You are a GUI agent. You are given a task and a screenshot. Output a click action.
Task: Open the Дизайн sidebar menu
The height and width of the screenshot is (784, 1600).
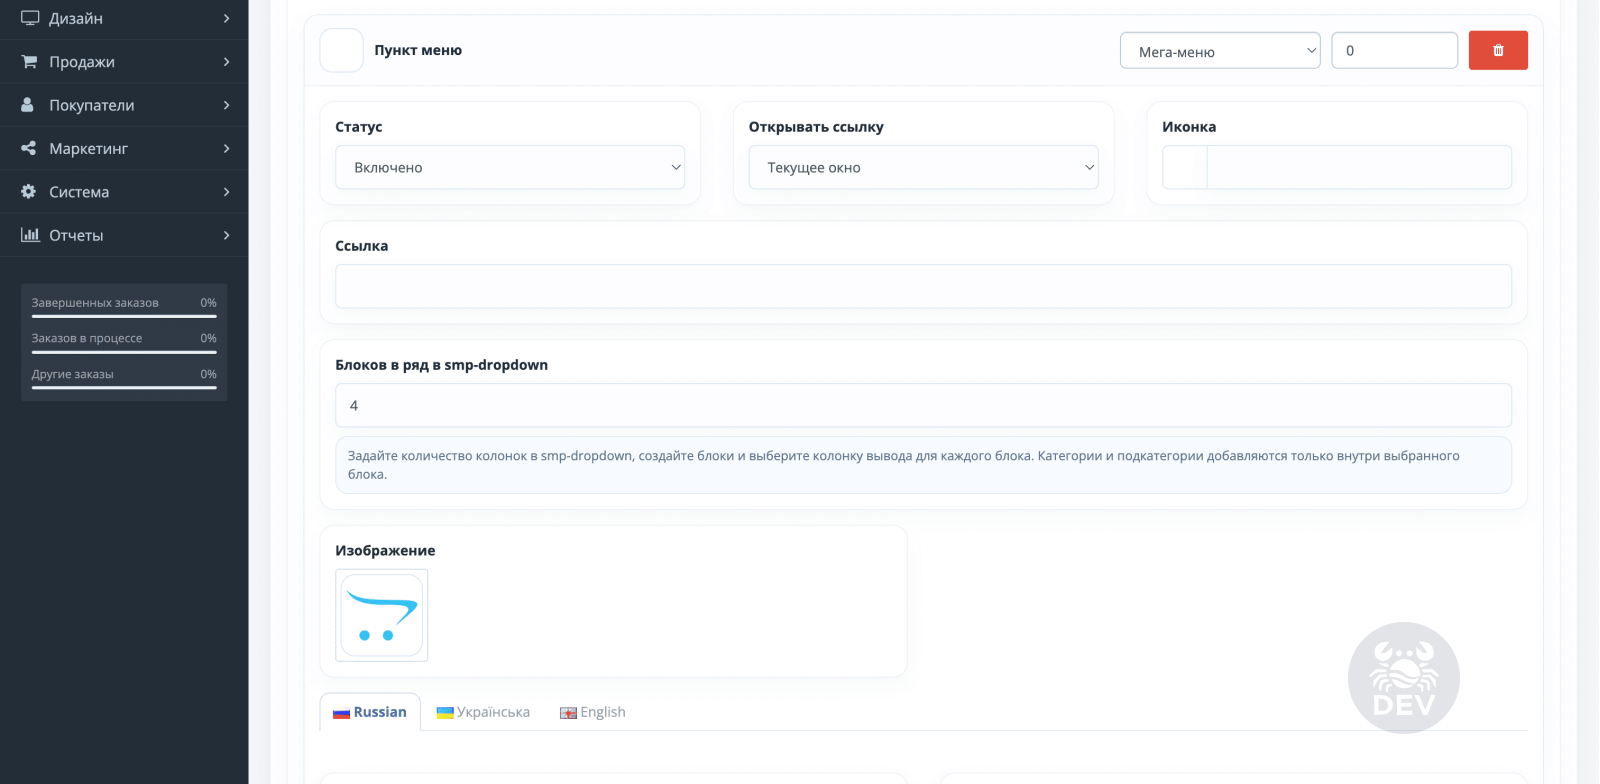click(124, 18)
